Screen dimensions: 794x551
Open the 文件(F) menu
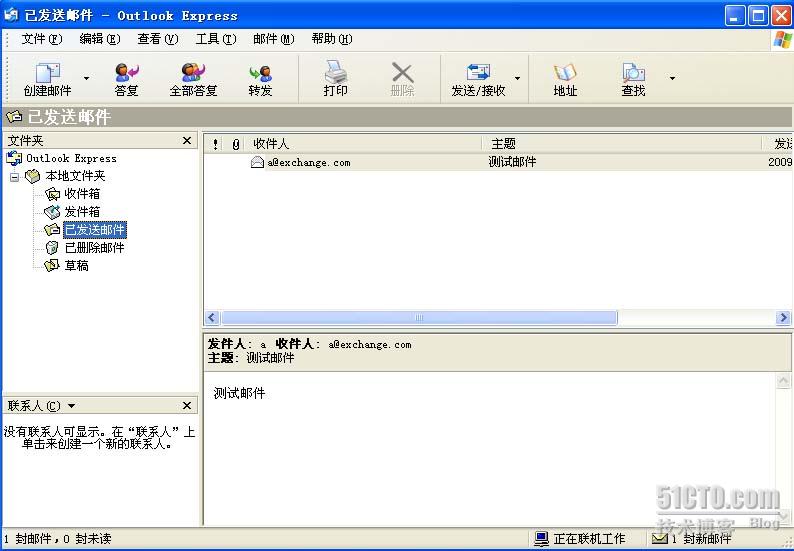coord(42,39)
